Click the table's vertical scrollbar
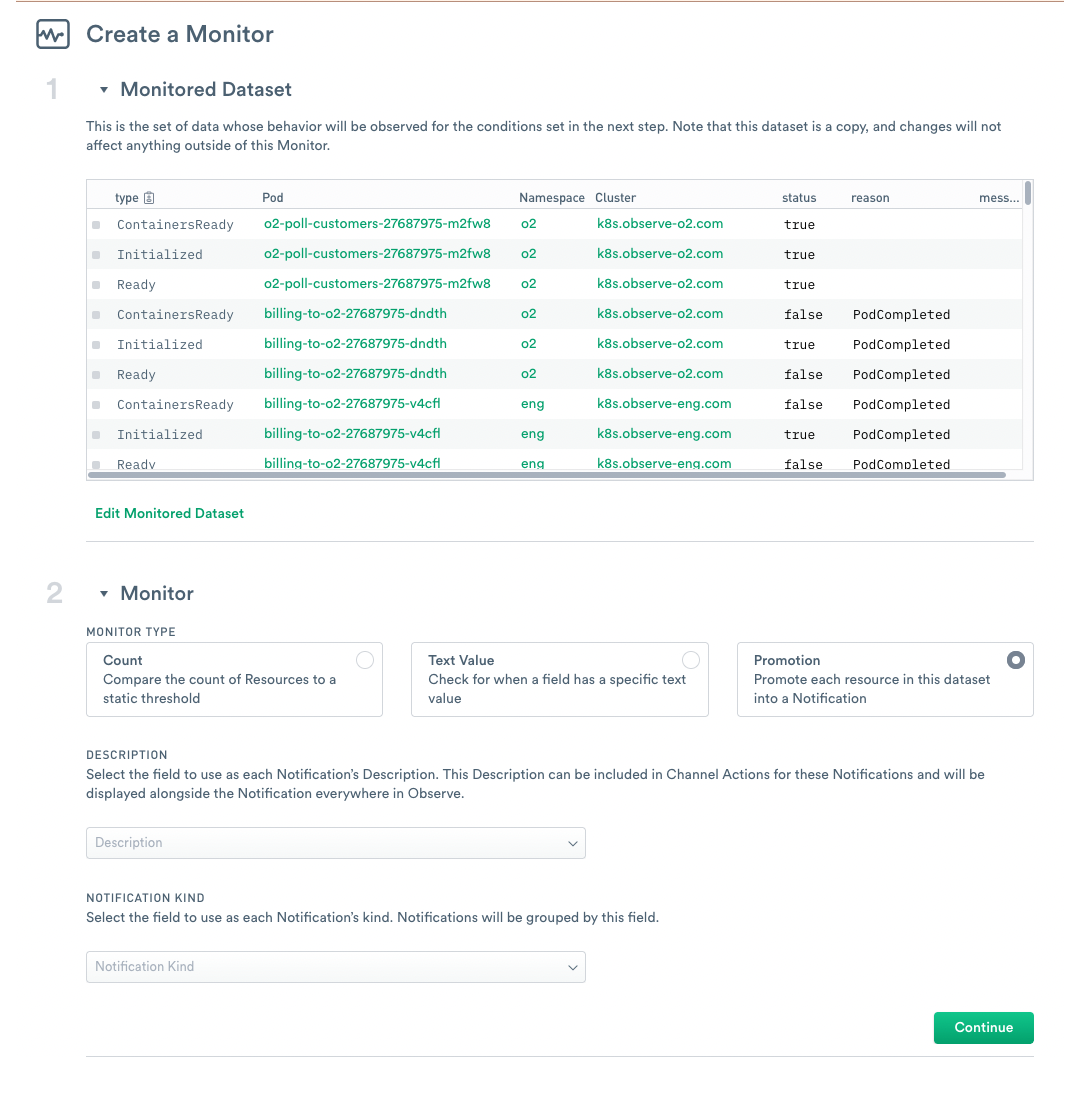The height and width of the screenshot is (1093, 1082). (1028, 194)
